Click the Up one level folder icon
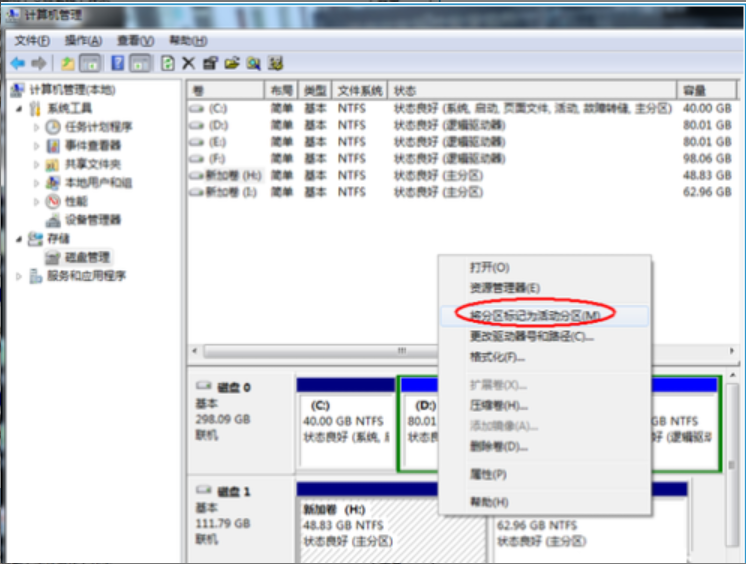Image resolution: width=746 pixels, height=564 pixels. (x=68, y=63)
